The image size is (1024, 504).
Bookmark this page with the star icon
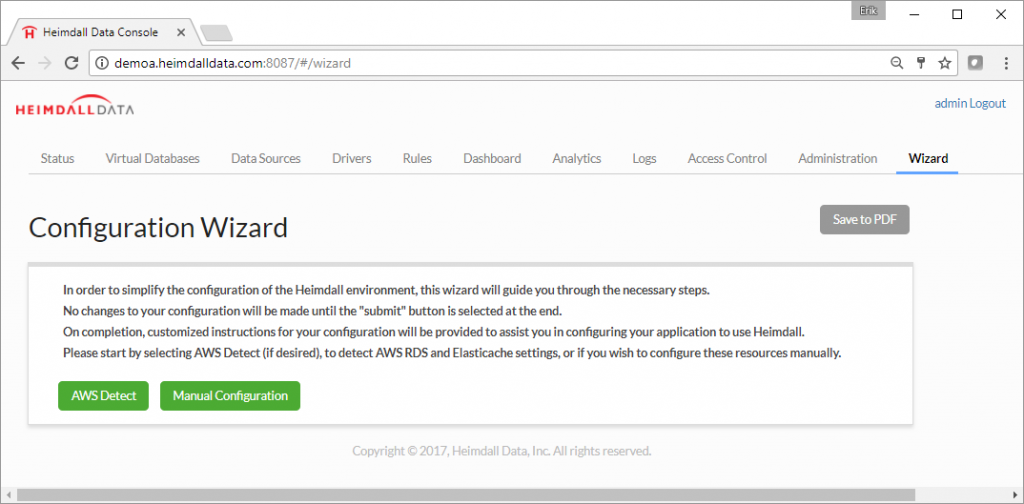(944, 63)
